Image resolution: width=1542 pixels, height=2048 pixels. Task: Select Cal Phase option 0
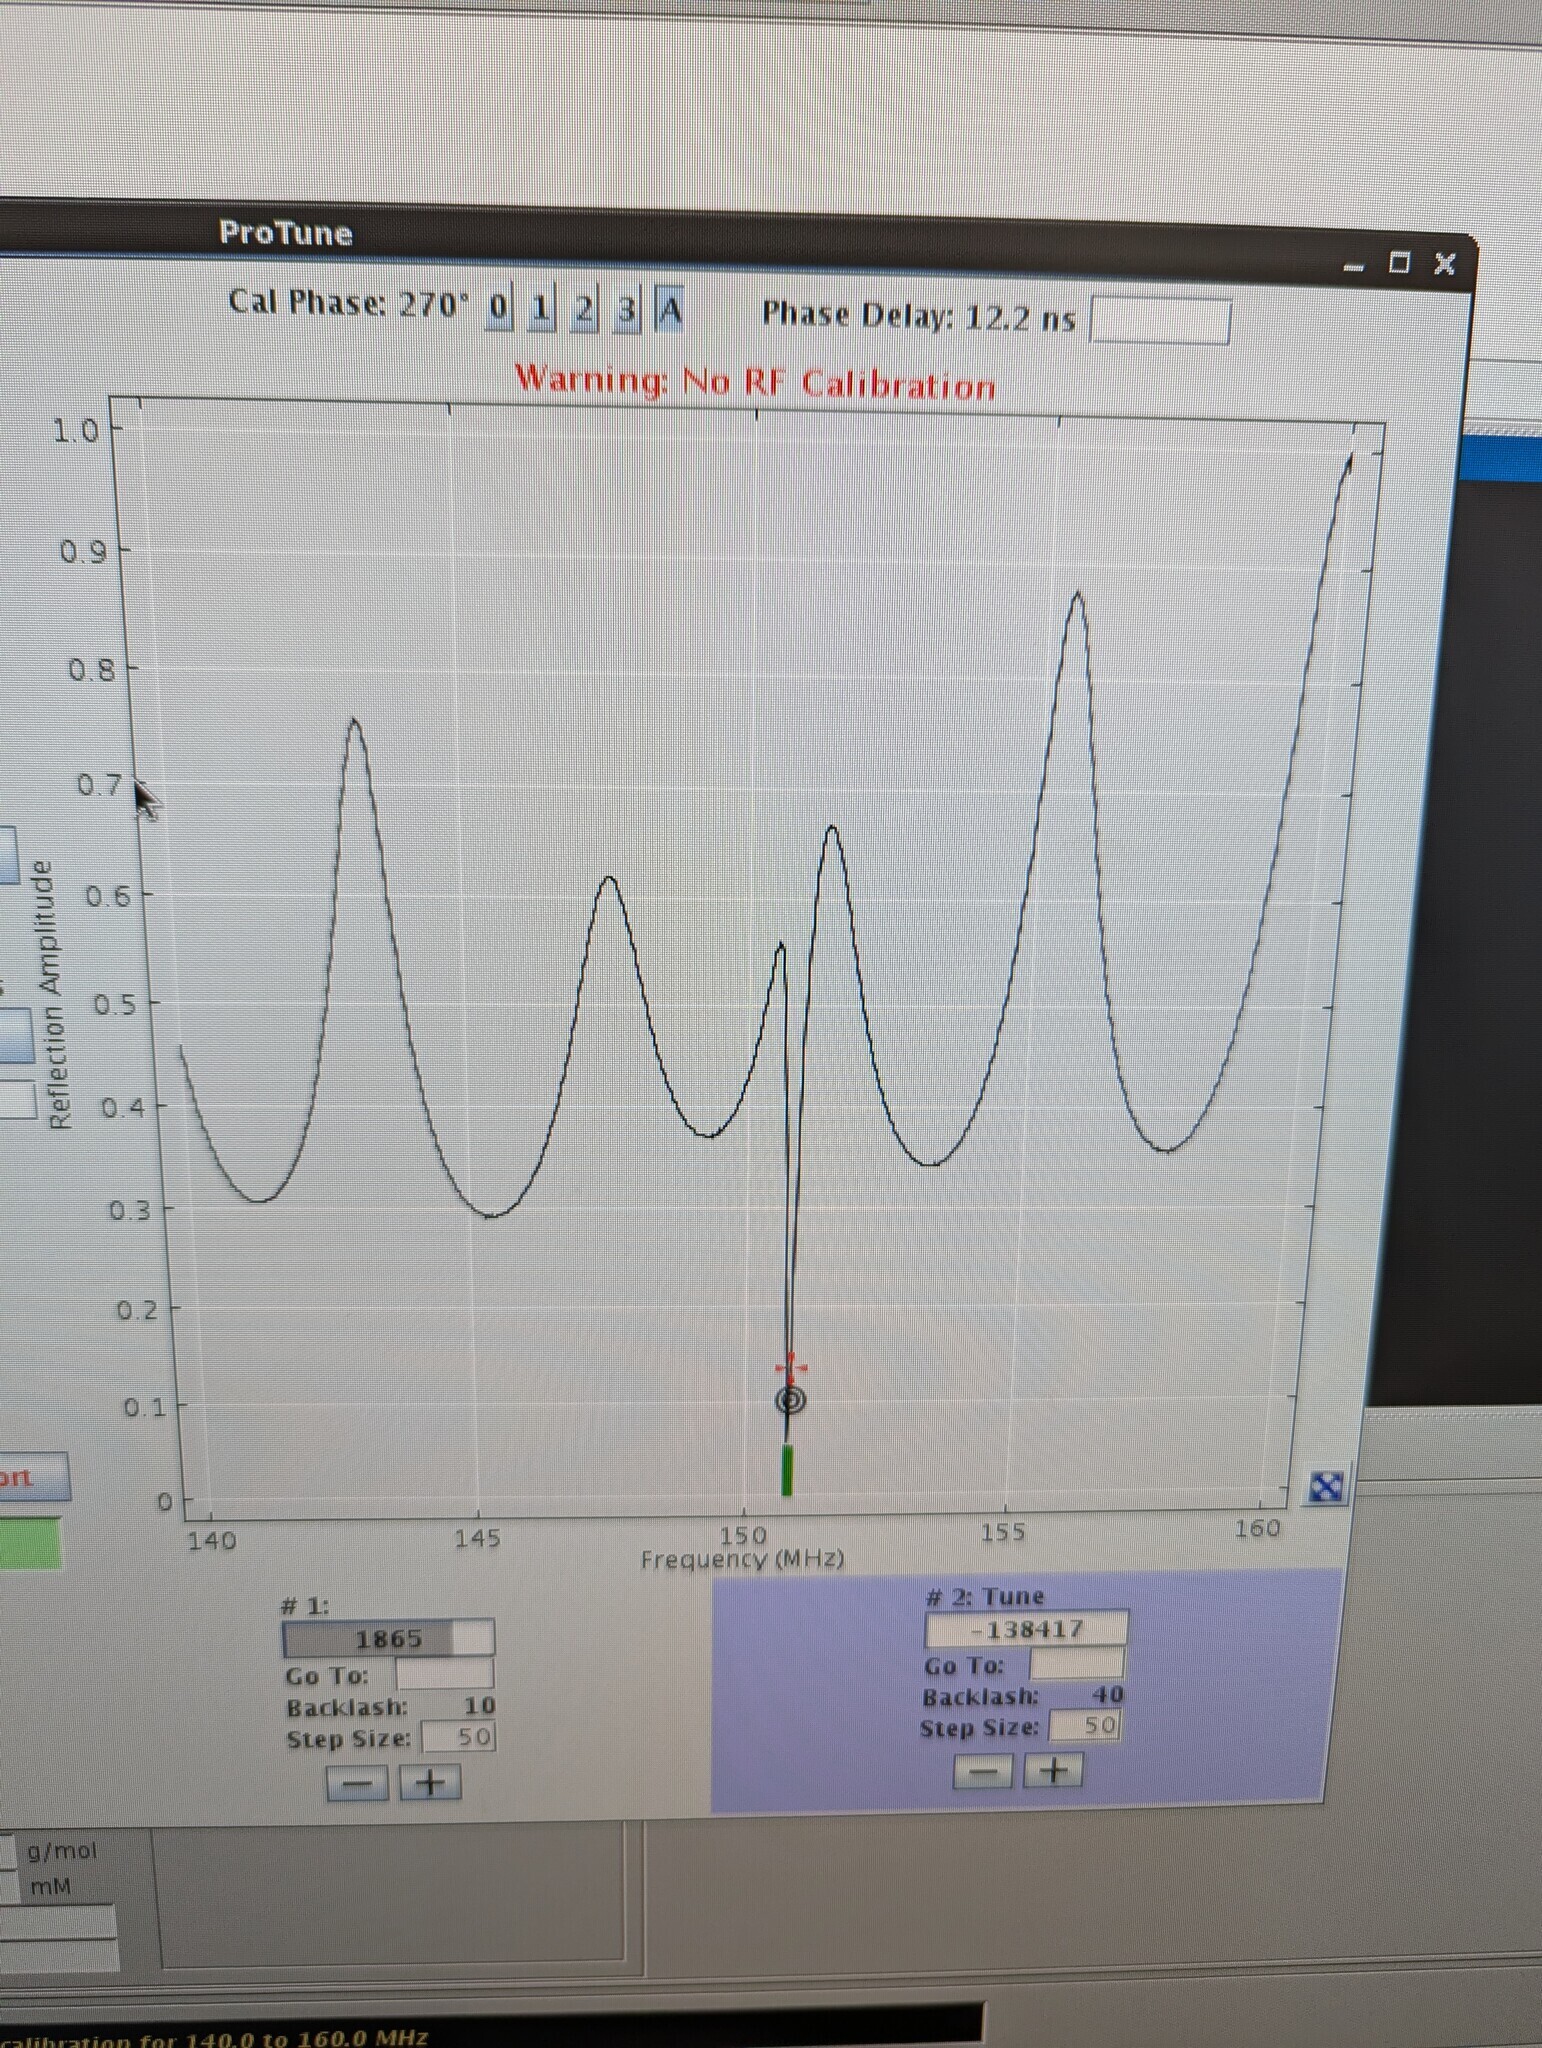tap(498, 309)
